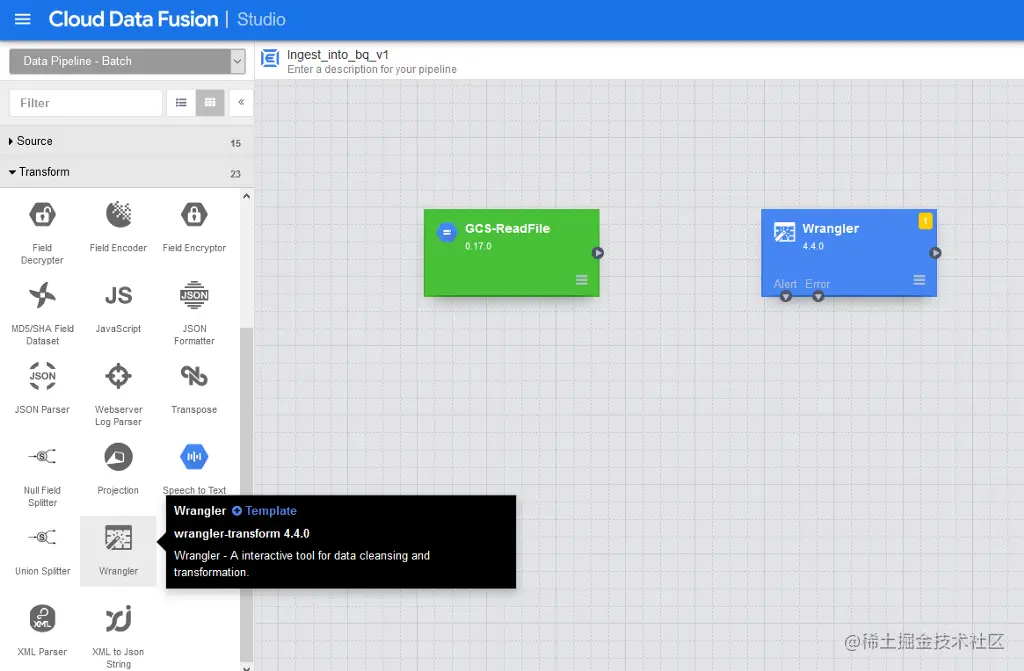Screen dimensions: 1024x671
Task: Add the JSON Formatter plugin
Action: (194, 314)
